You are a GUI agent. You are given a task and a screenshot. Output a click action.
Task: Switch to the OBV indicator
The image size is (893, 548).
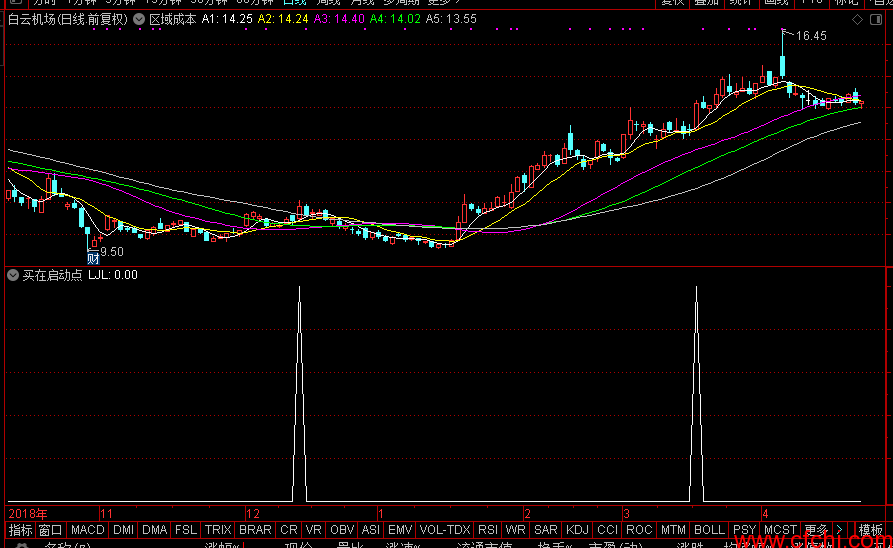pos(342,530)
